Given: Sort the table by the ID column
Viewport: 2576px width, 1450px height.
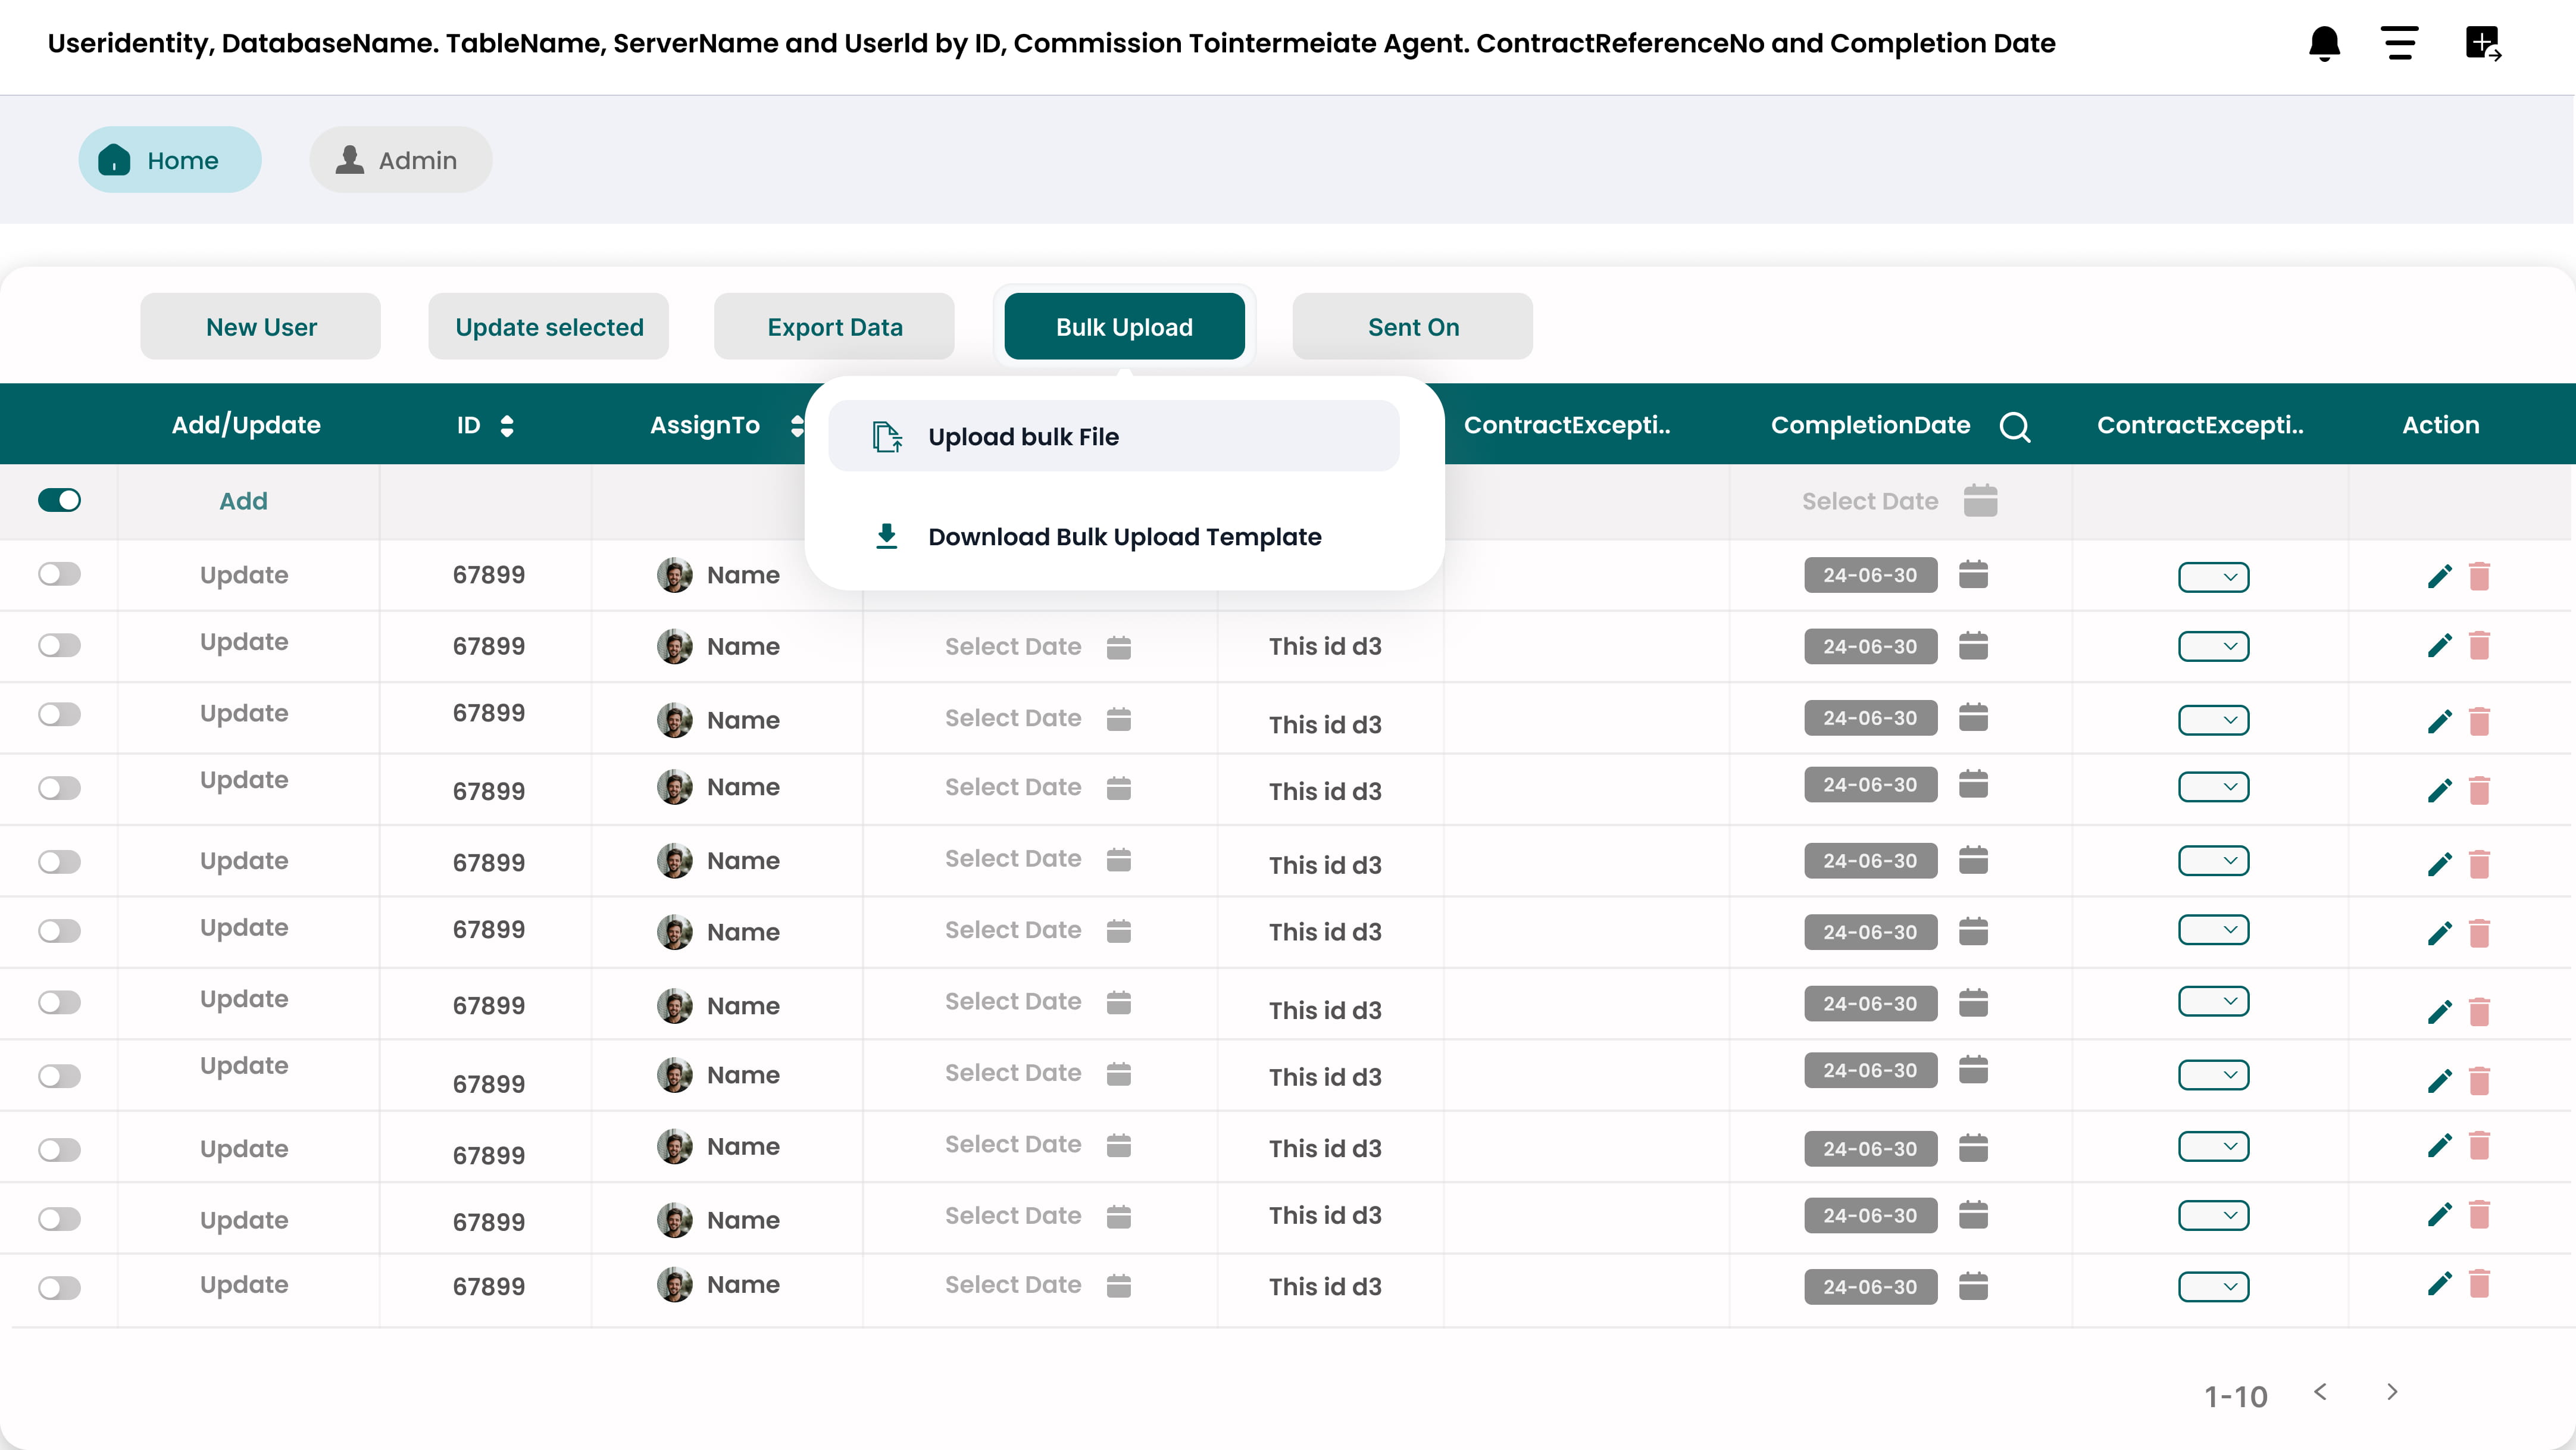Looking at the screenshot, I should [506, 426].
